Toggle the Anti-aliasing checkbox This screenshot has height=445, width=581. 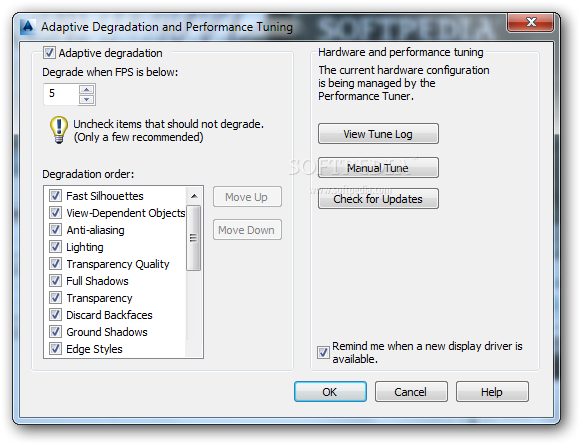(x=55, y=230)
